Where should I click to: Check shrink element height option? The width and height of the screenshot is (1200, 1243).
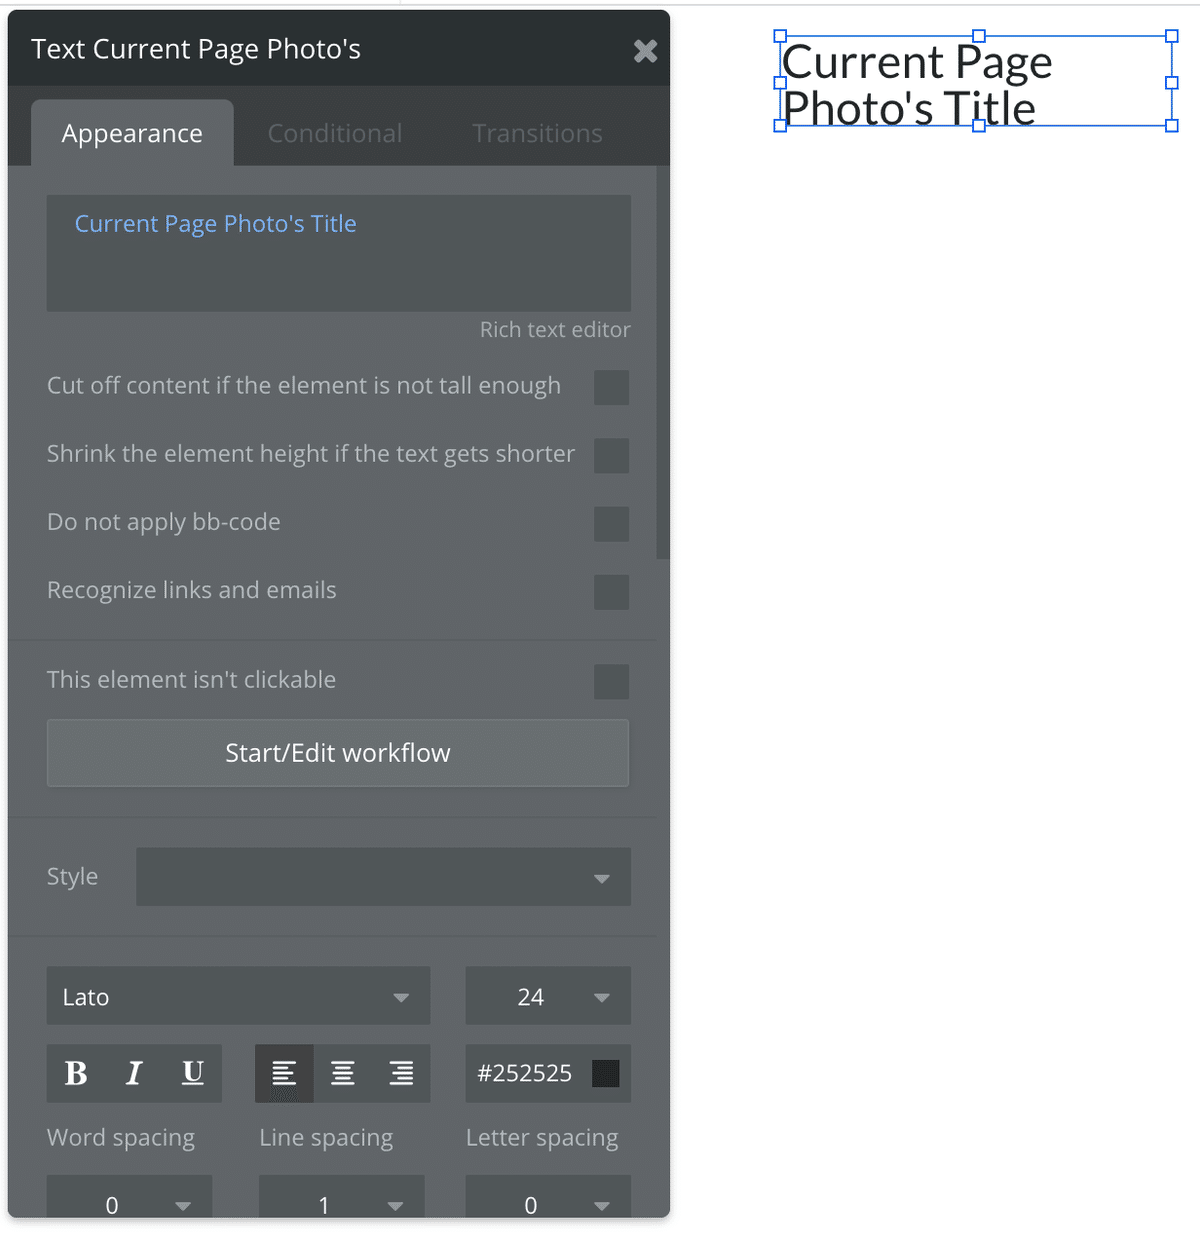611,455
